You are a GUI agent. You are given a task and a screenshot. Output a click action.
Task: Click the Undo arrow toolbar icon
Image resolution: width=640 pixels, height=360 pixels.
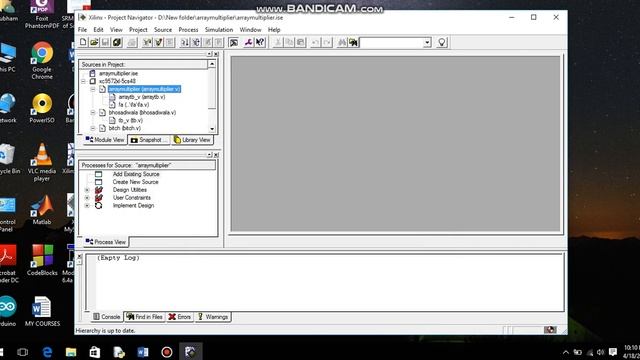[x=315, y=42]
